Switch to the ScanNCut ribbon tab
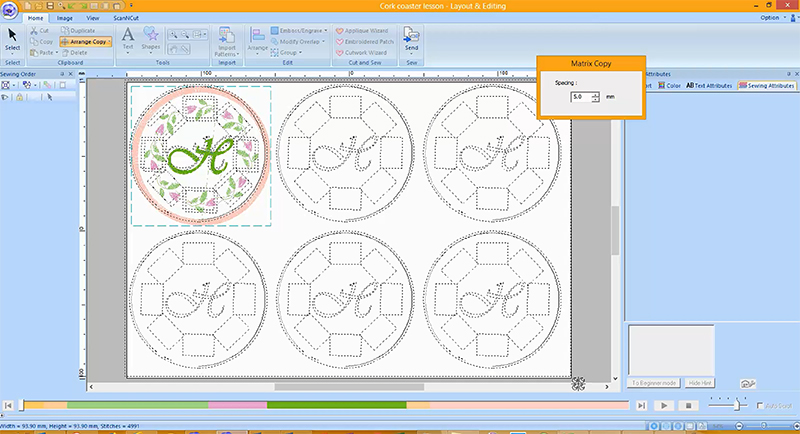 point(126,18)
